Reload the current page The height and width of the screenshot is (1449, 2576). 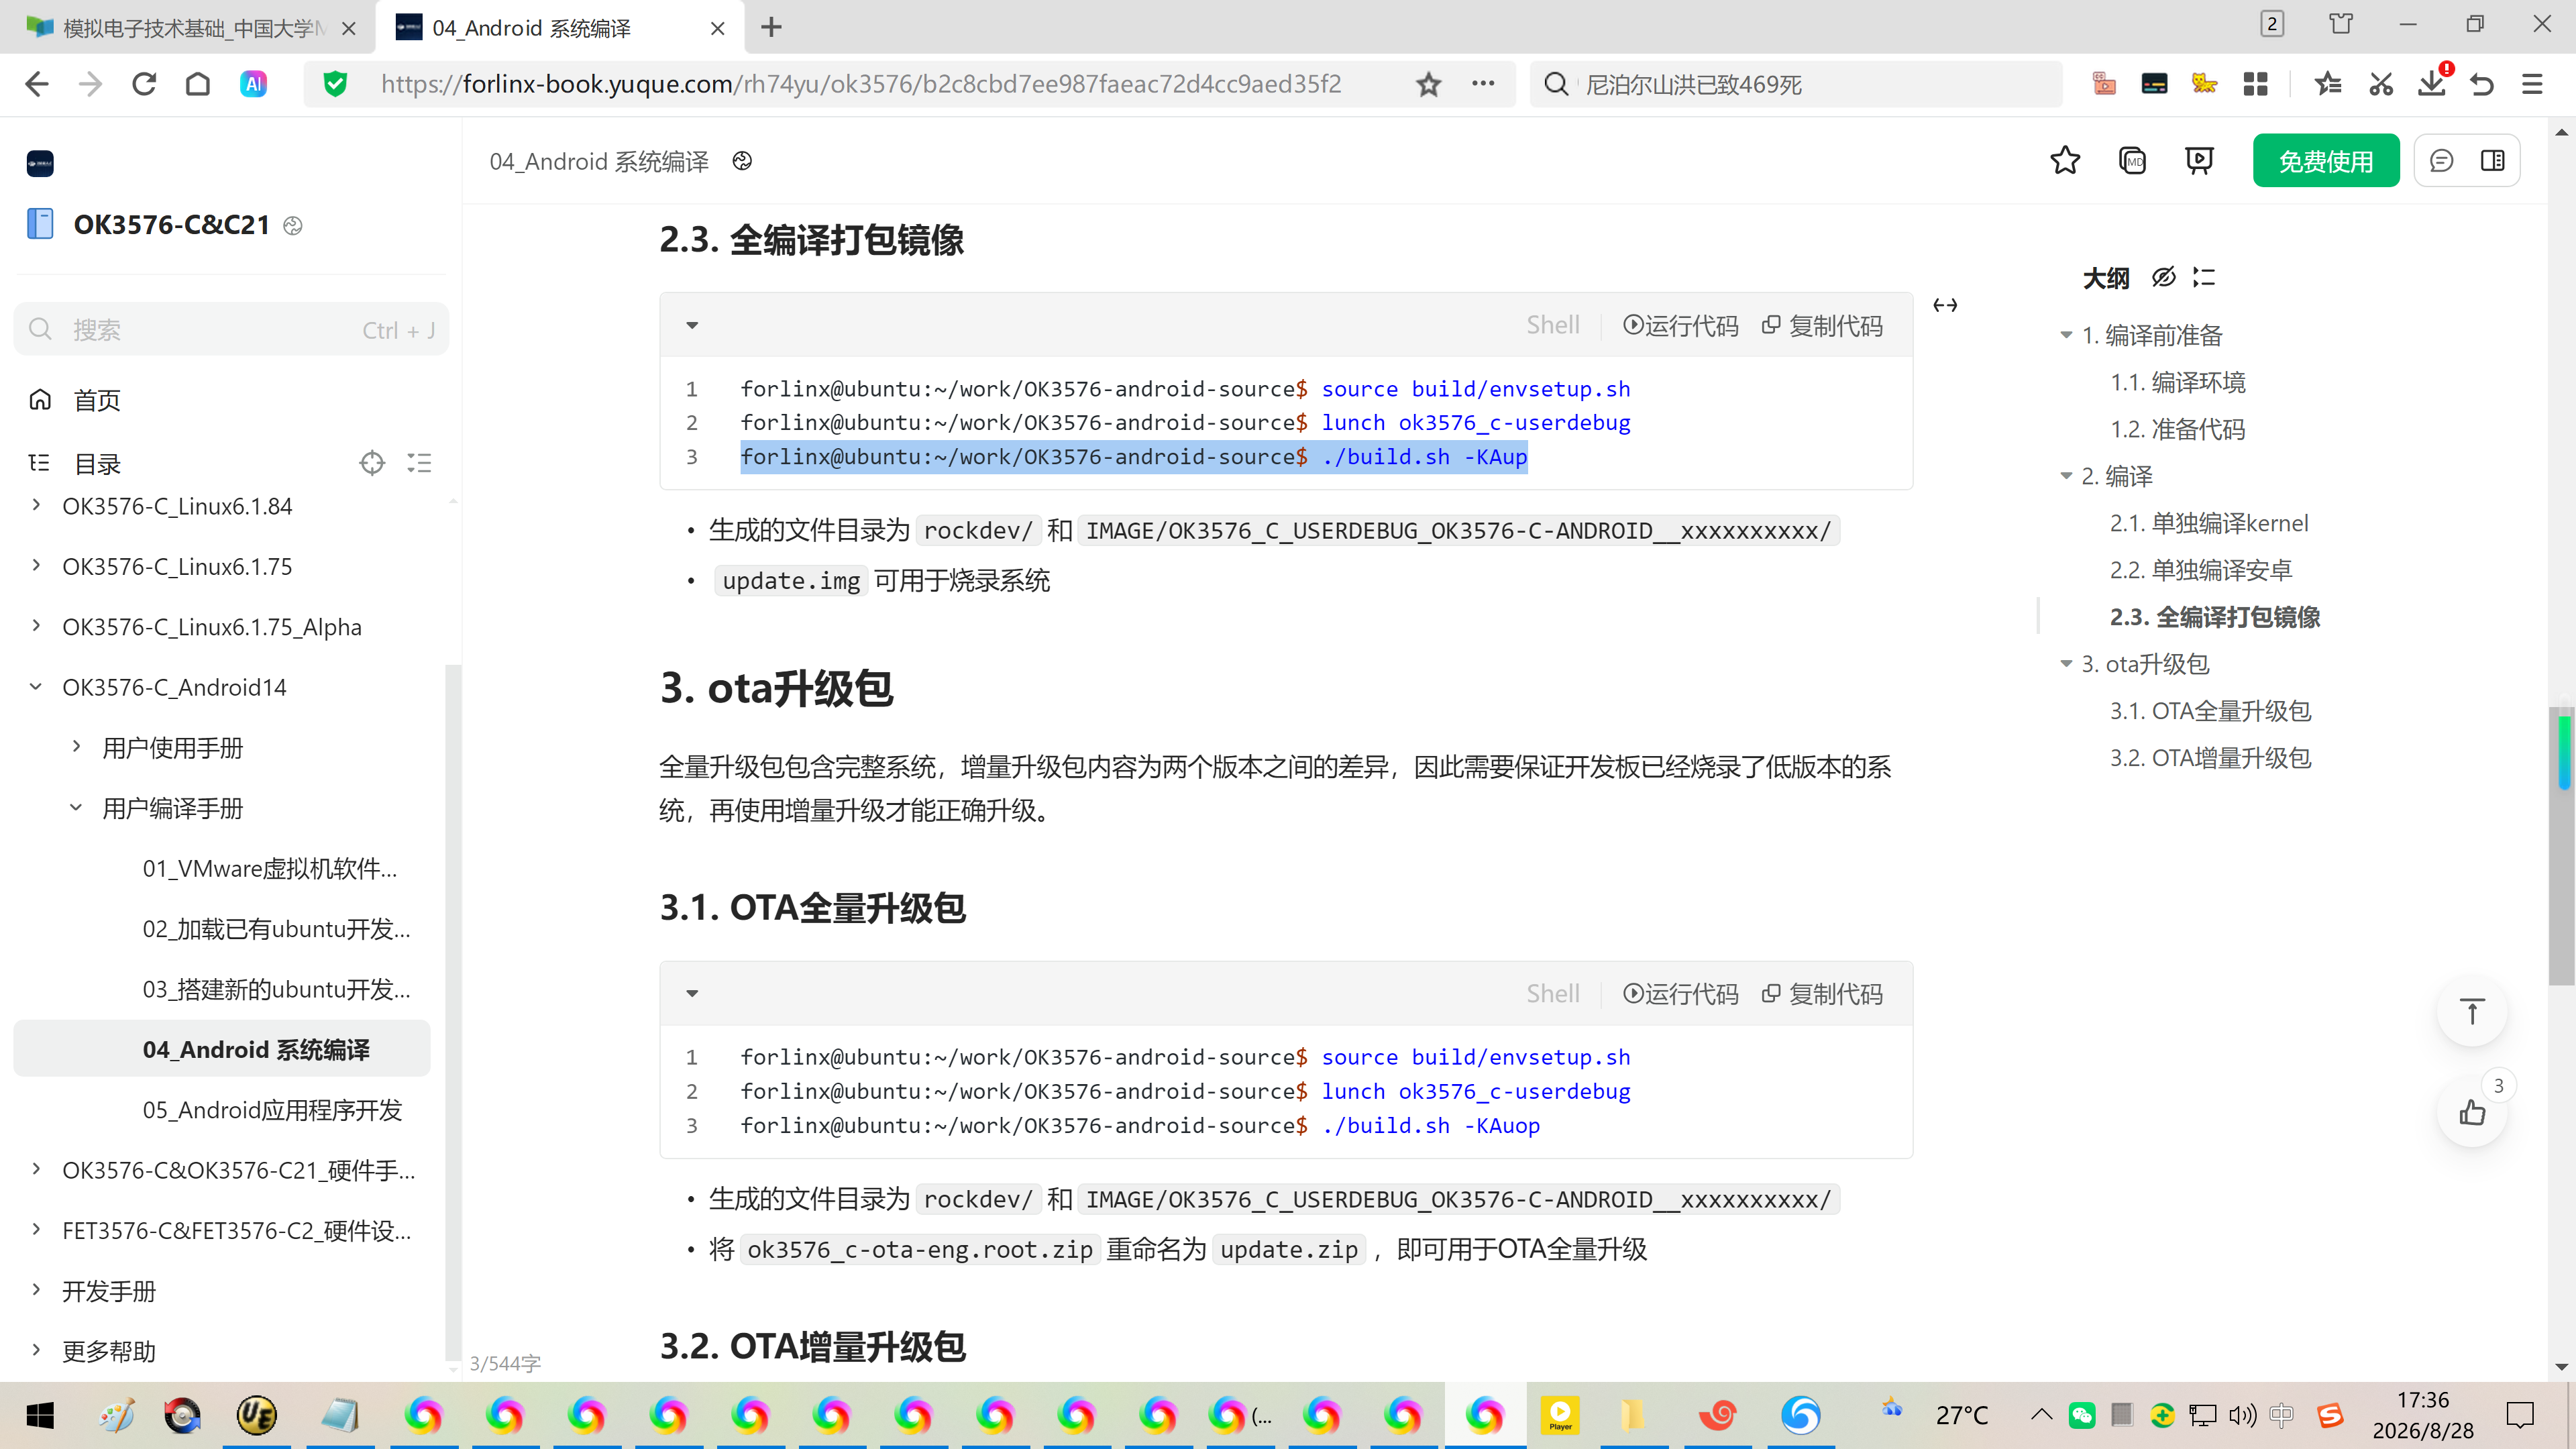pyautogui.click(x=144, y=84)
